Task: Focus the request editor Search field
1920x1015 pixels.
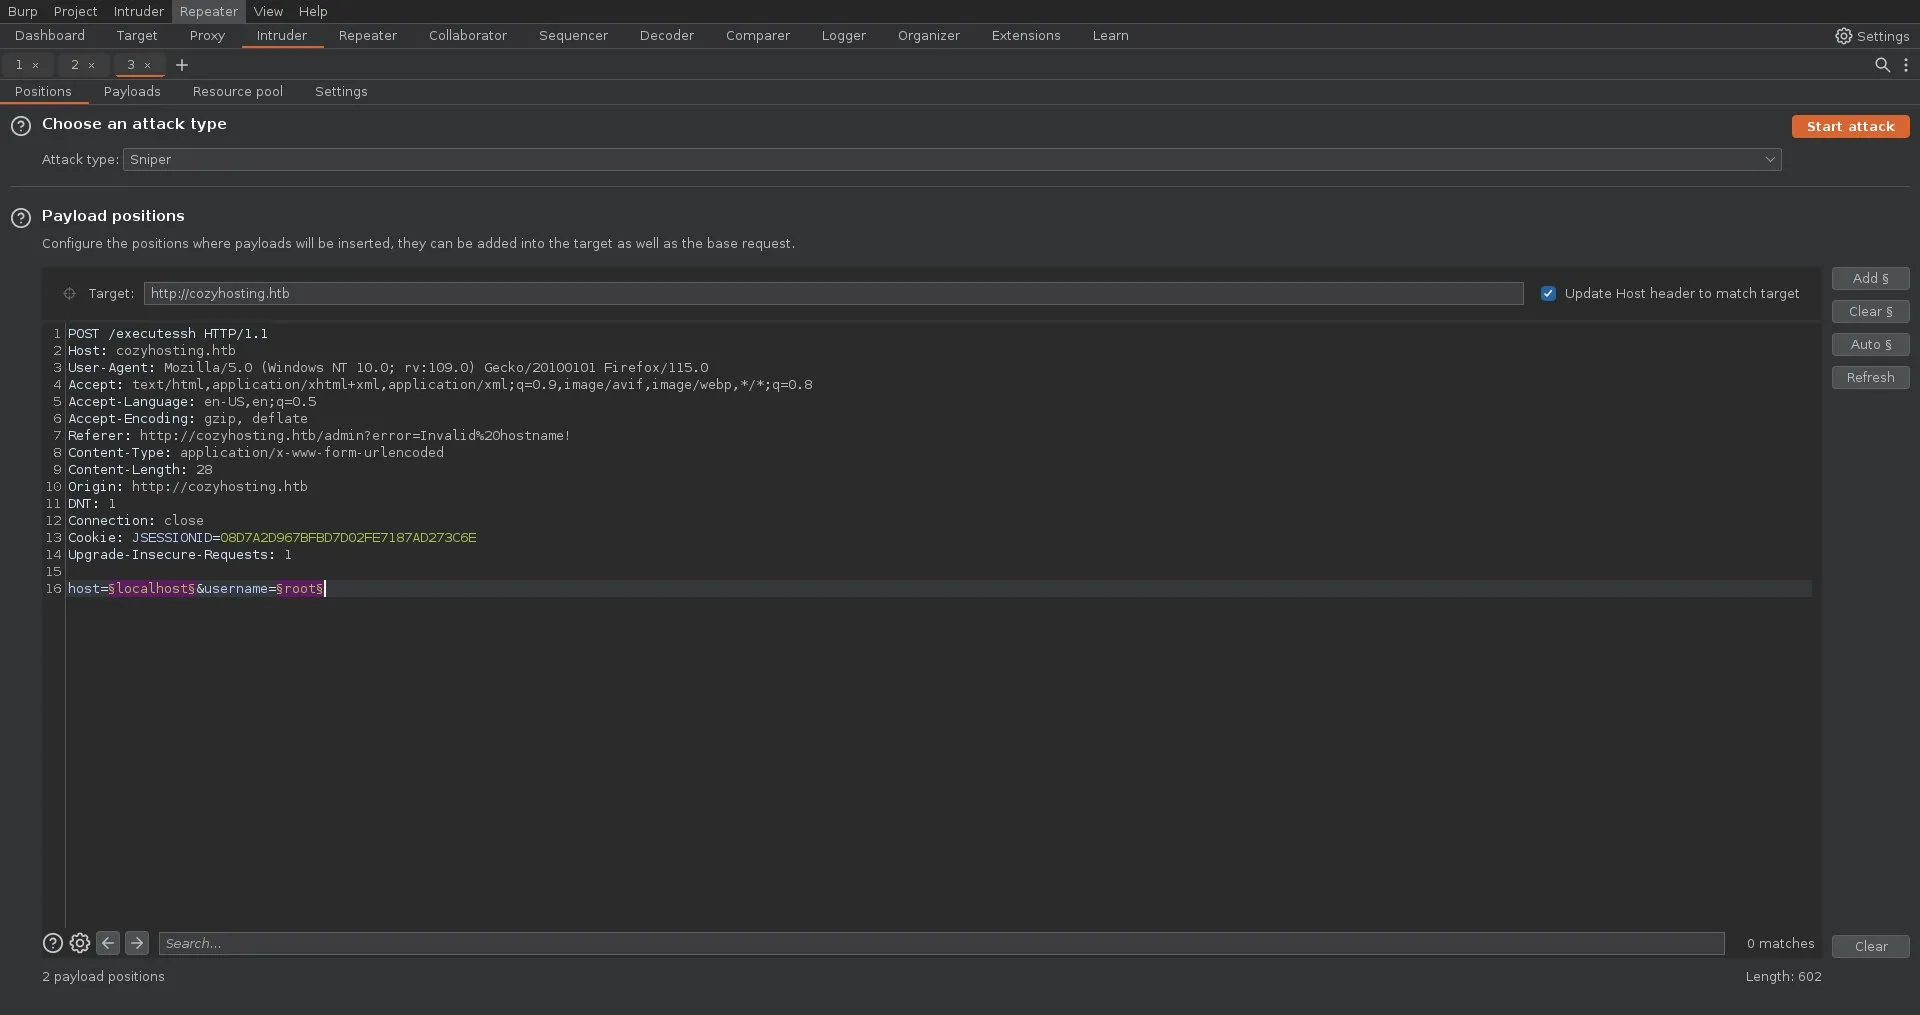Action: (941, 943)
